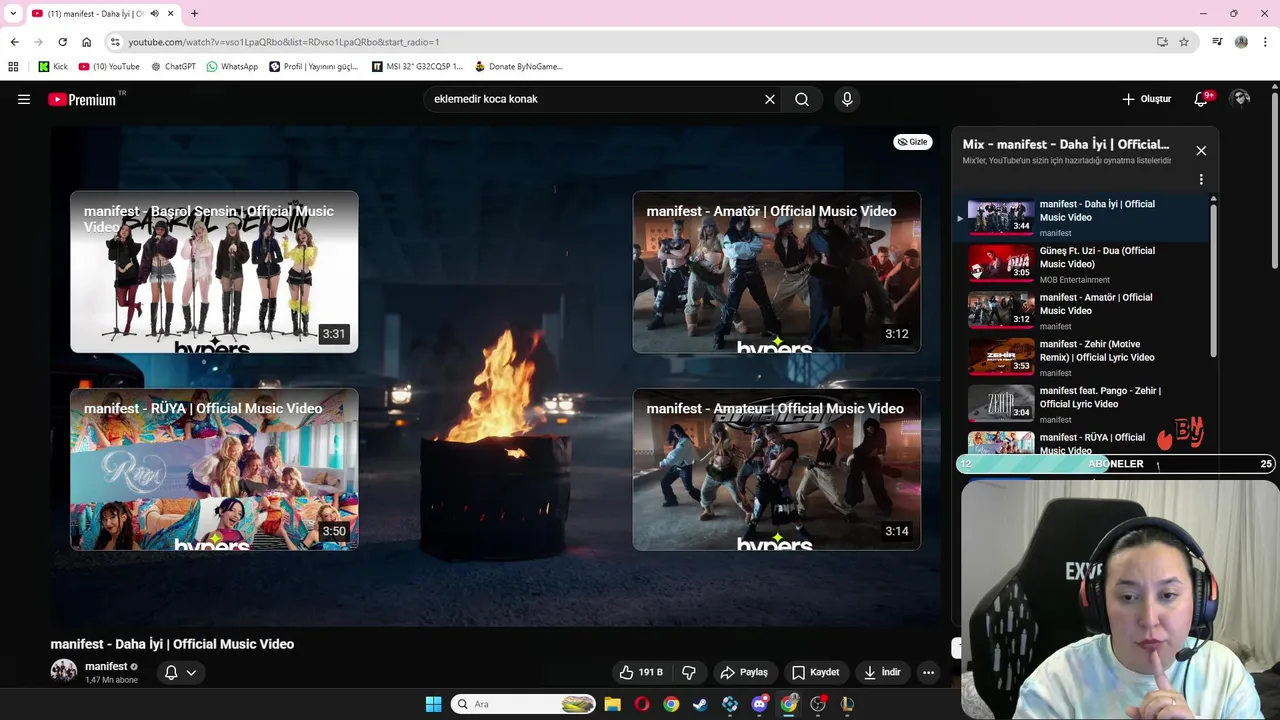Start voice search with microphone icon

click(x=847, y=99)
